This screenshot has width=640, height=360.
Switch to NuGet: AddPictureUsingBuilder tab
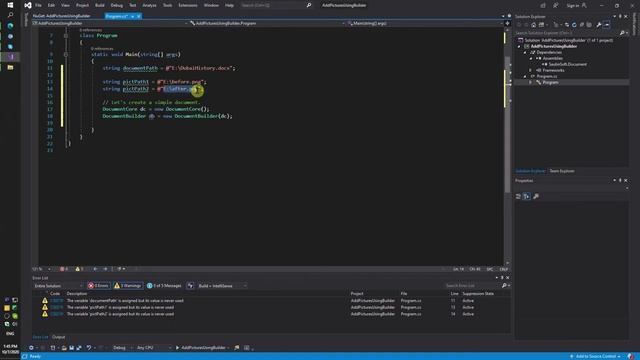coord(62,16)
